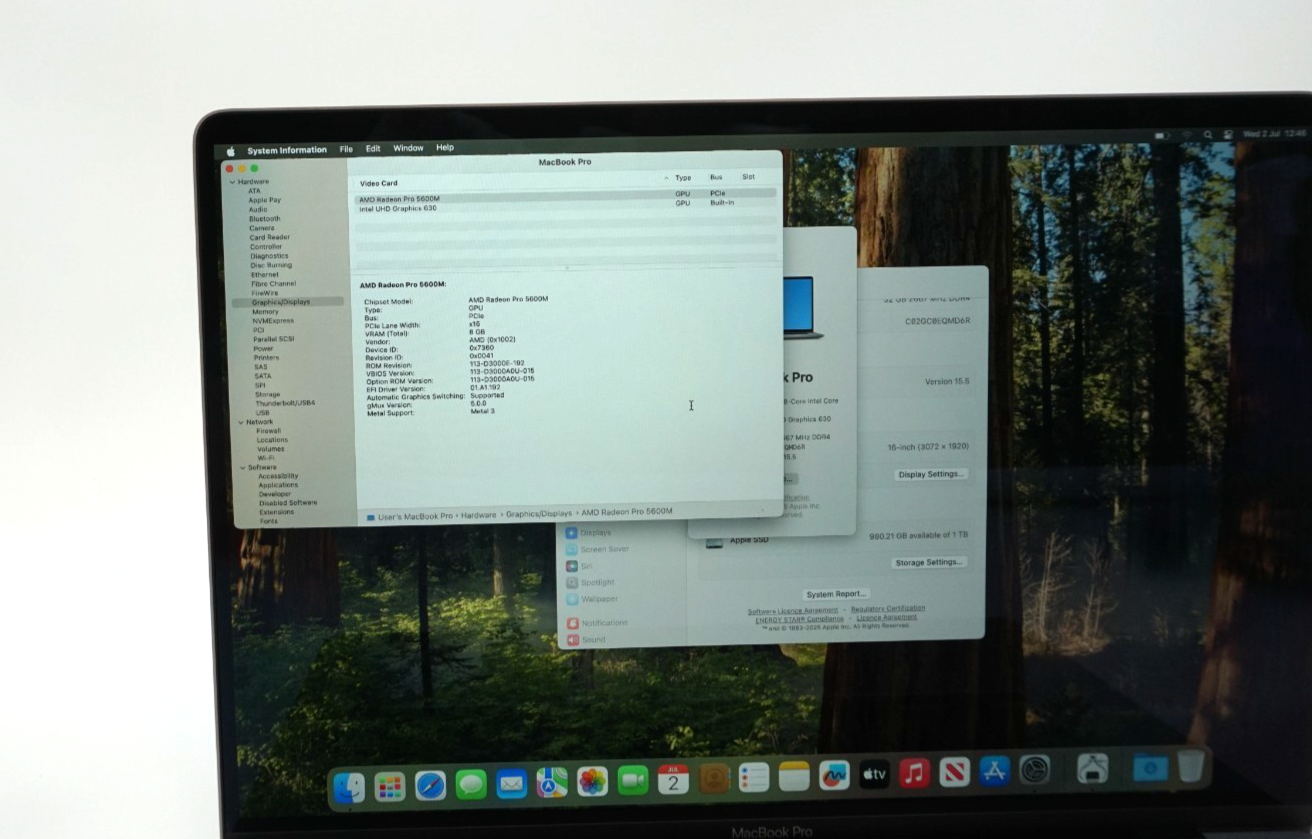Open the Downloads folder in Dock
1312x839 pixels.
point(1150,767)
